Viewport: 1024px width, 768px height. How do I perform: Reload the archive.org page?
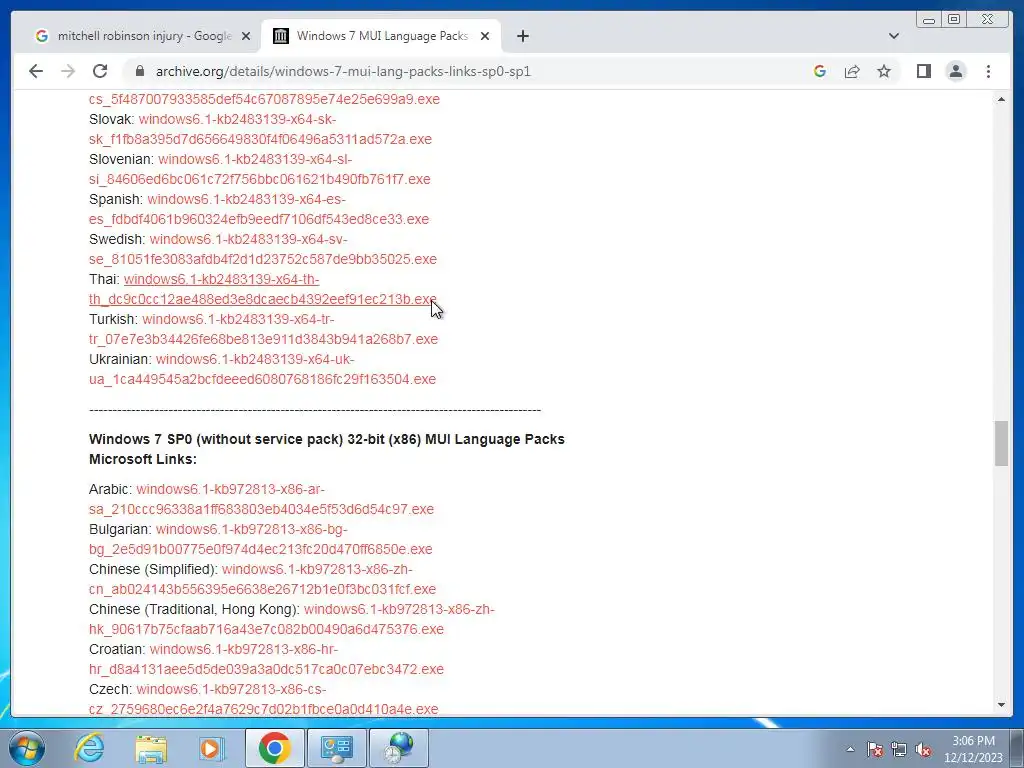[100, 71]
